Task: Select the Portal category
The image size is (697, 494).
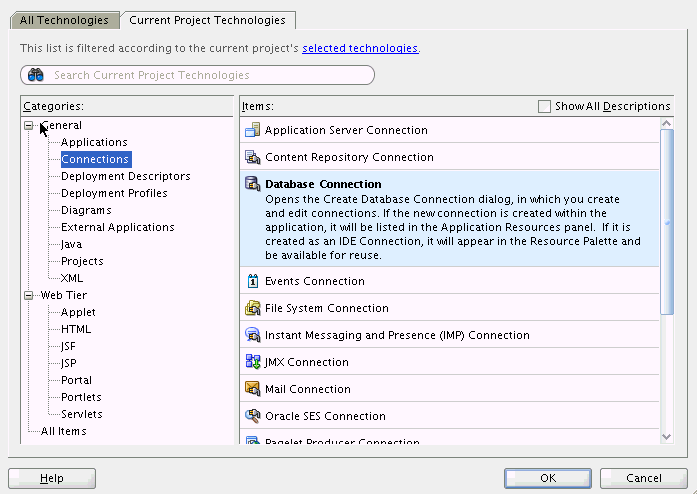Action: pos(76,380)
